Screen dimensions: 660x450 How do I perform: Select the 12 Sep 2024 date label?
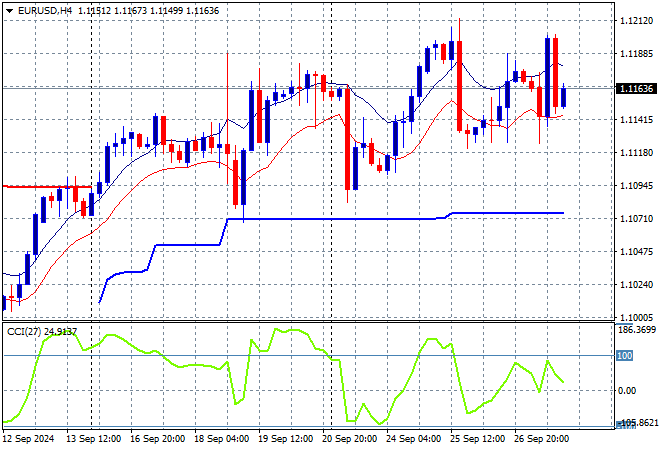click(28, 439)
